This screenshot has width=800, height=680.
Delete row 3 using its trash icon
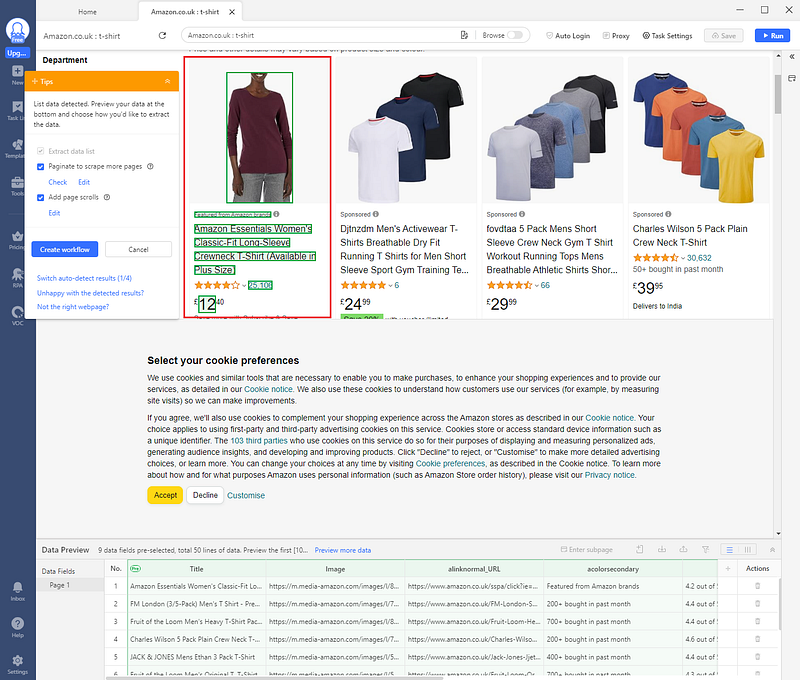[758, 621]
